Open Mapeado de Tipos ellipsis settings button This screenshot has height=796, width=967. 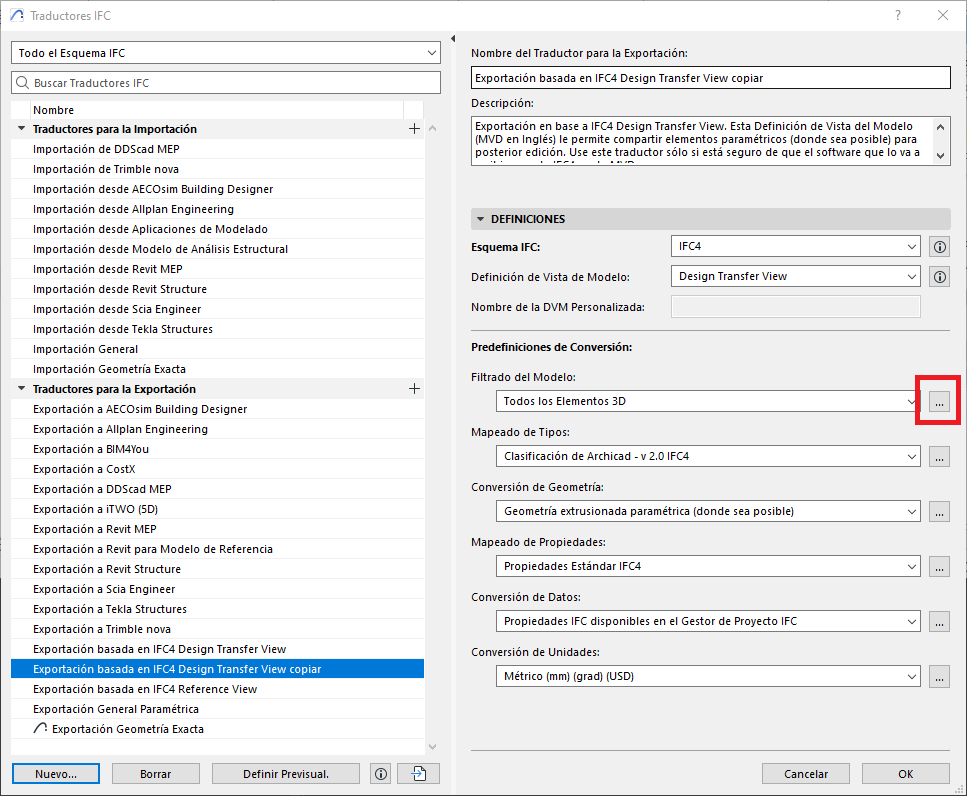click(x=939, y=456)
